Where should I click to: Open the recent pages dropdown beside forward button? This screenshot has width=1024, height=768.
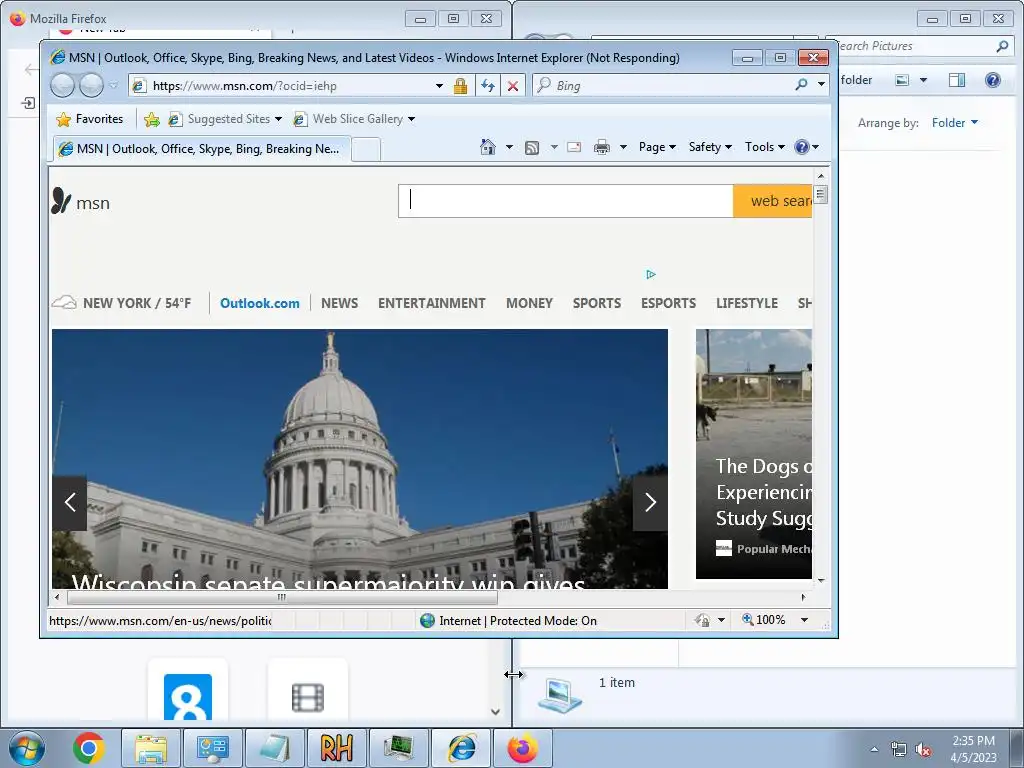(x=114, y=86)
